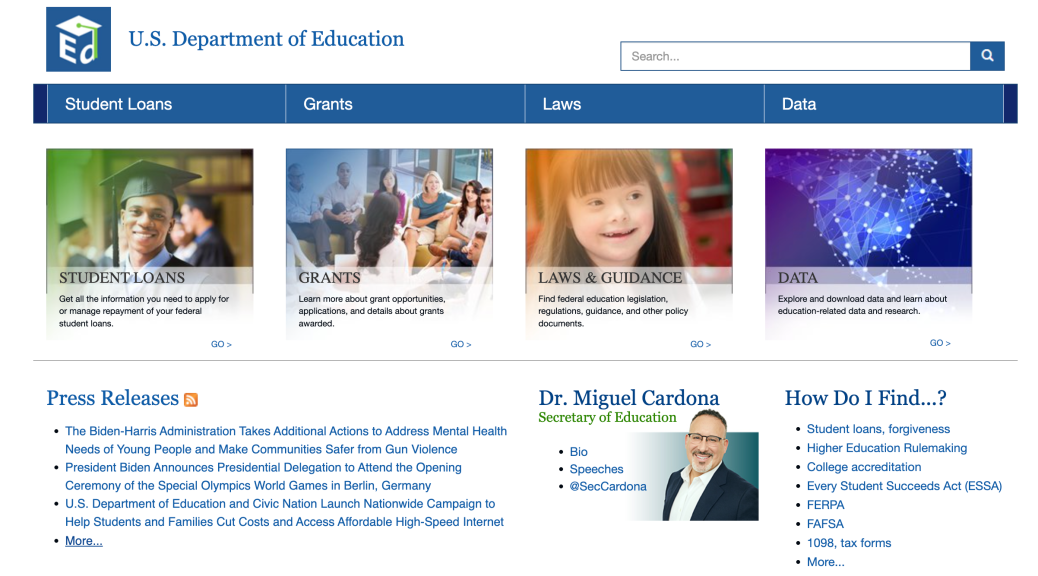Viewport: 1038px width, 576px height.
Task: Click GO > under Student Loans card
Action: (221, 344)
